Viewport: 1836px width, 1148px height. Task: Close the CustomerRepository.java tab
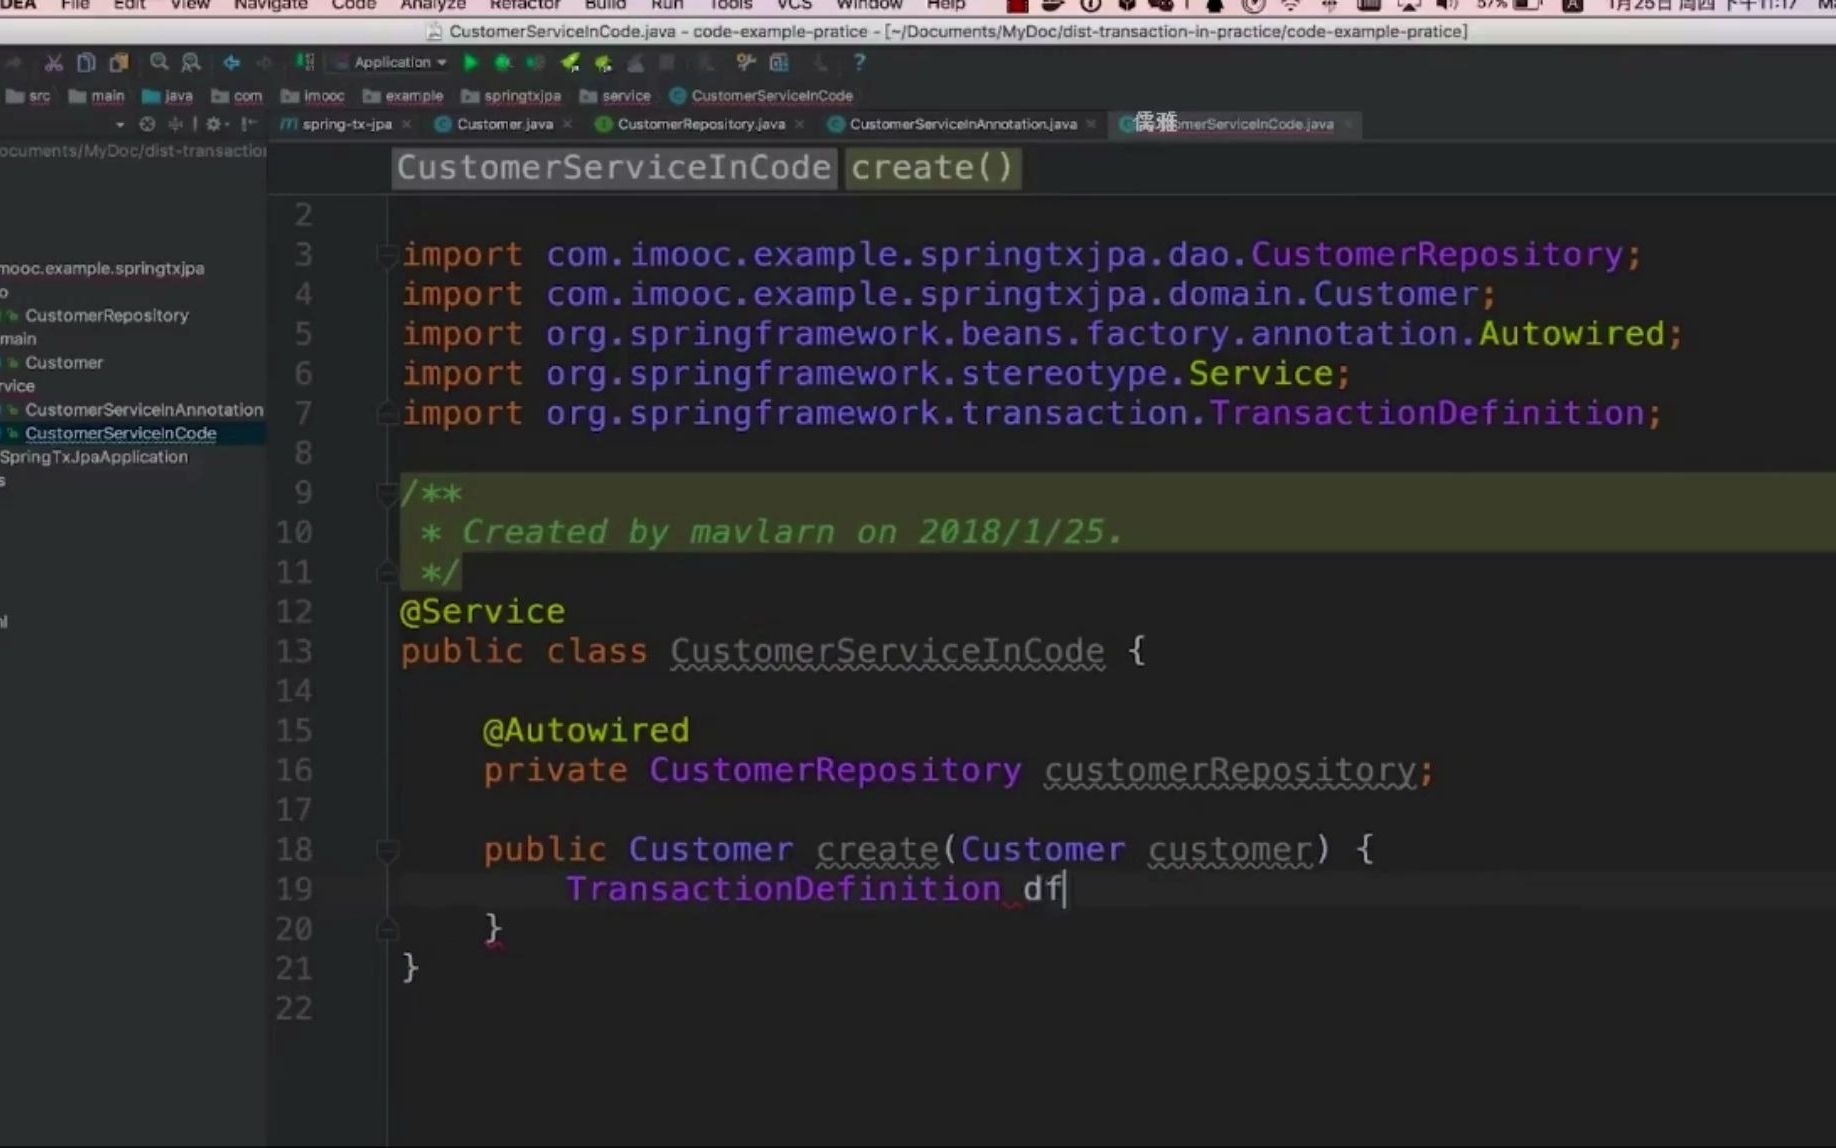pos(799,124)
